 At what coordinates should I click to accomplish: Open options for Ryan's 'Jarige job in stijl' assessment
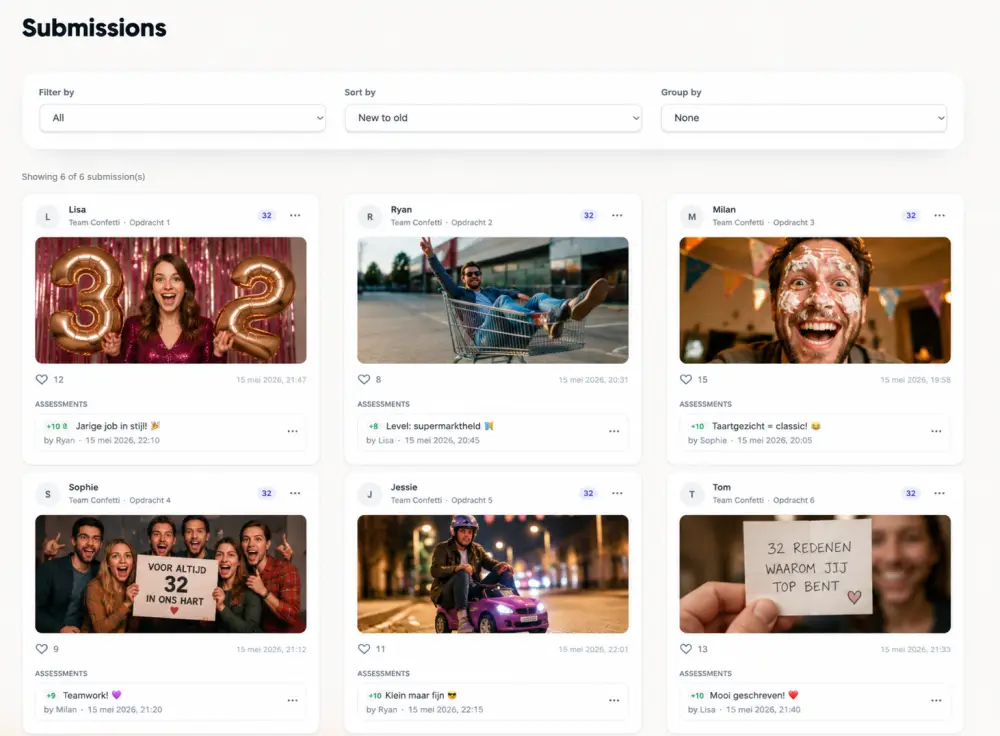point(292,432)
